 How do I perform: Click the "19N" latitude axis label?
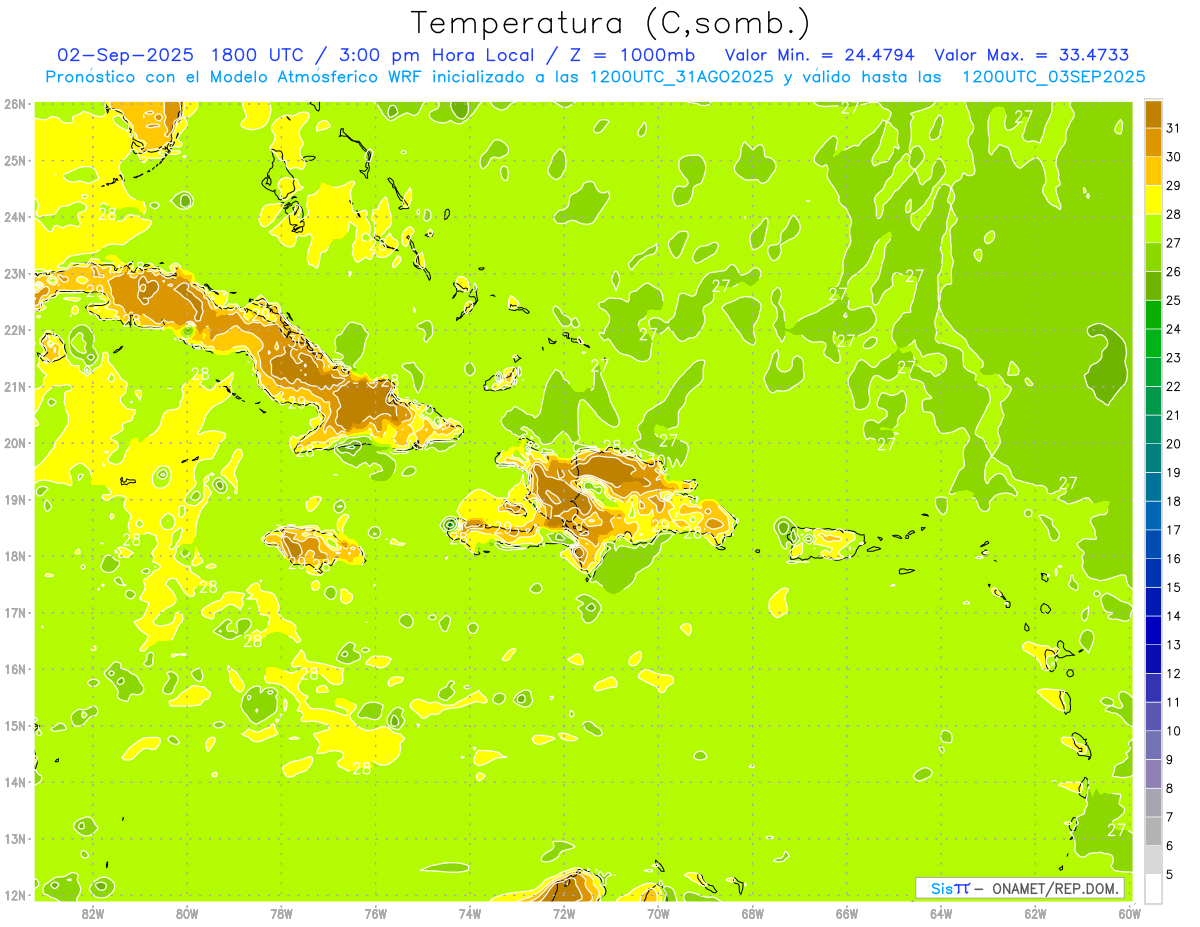(15, 500)
